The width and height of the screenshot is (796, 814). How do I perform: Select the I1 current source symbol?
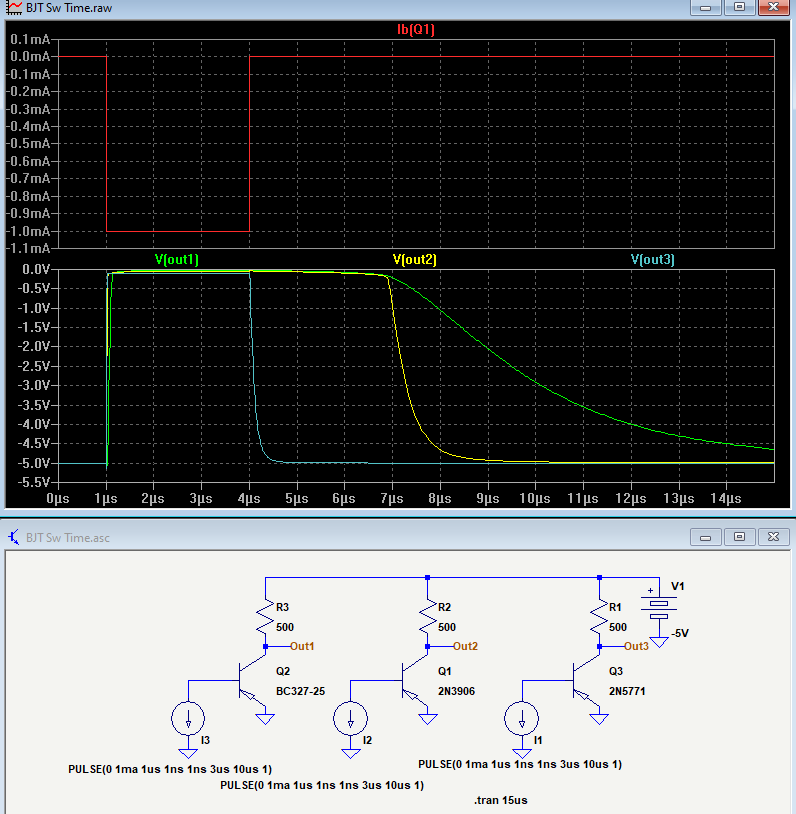[522, 718]
